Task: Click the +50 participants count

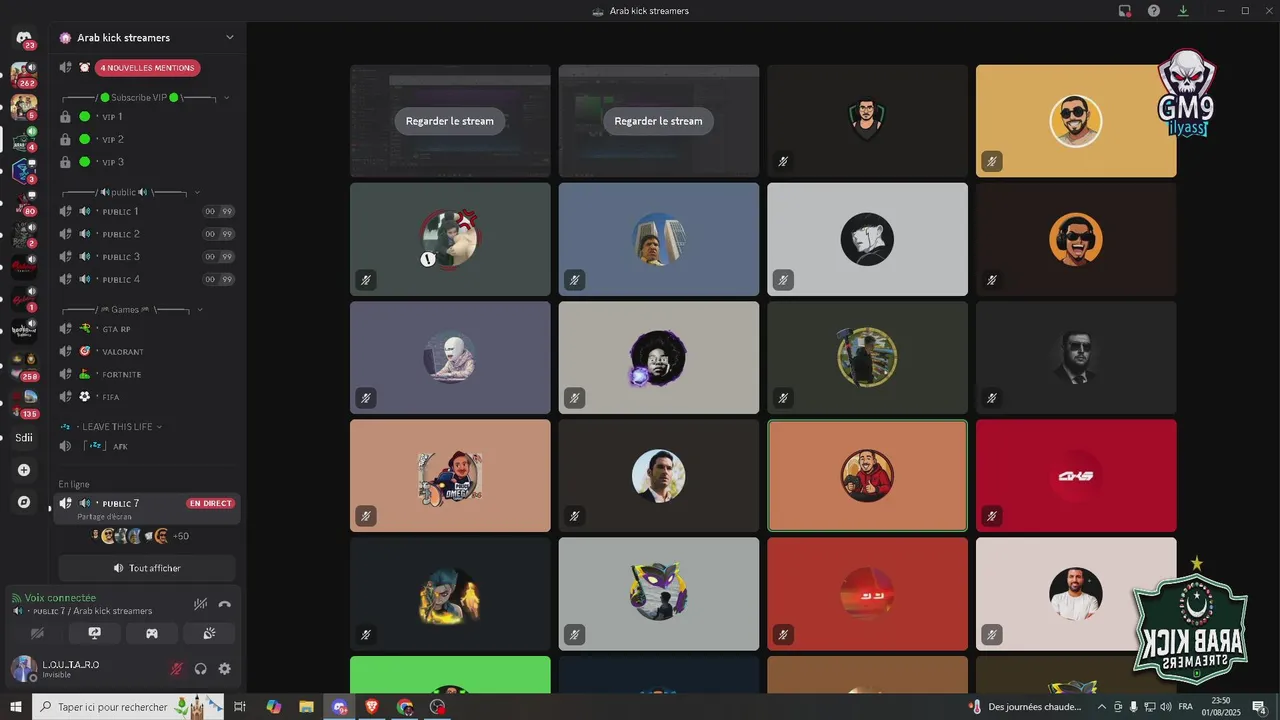Action: pos(181,536)
